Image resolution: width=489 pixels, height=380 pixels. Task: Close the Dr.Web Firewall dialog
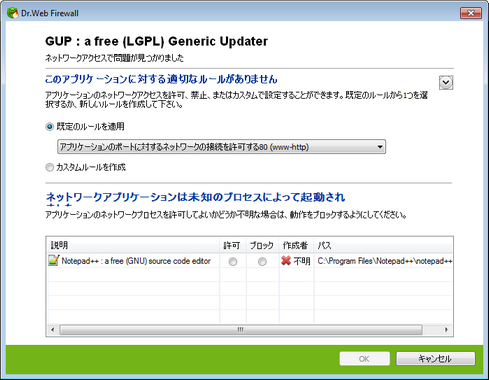[x=471, y=13]
